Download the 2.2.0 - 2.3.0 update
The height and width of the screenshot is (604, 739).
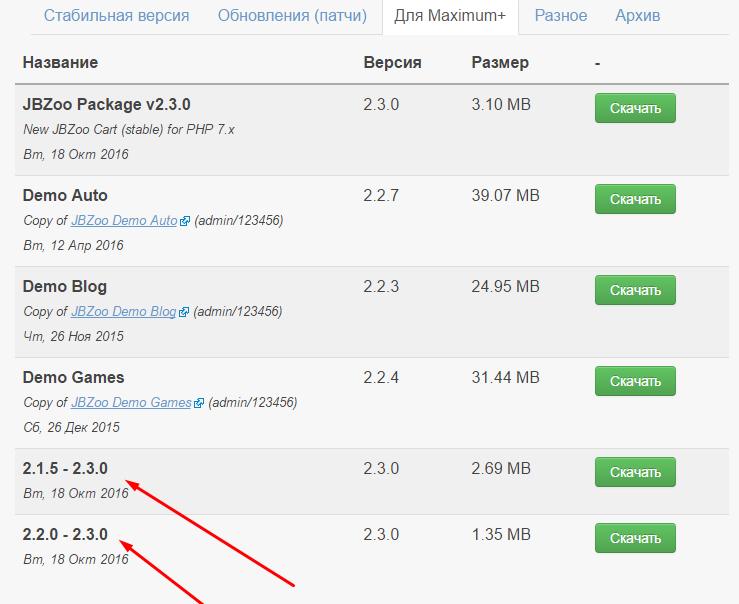pos(635,538)
